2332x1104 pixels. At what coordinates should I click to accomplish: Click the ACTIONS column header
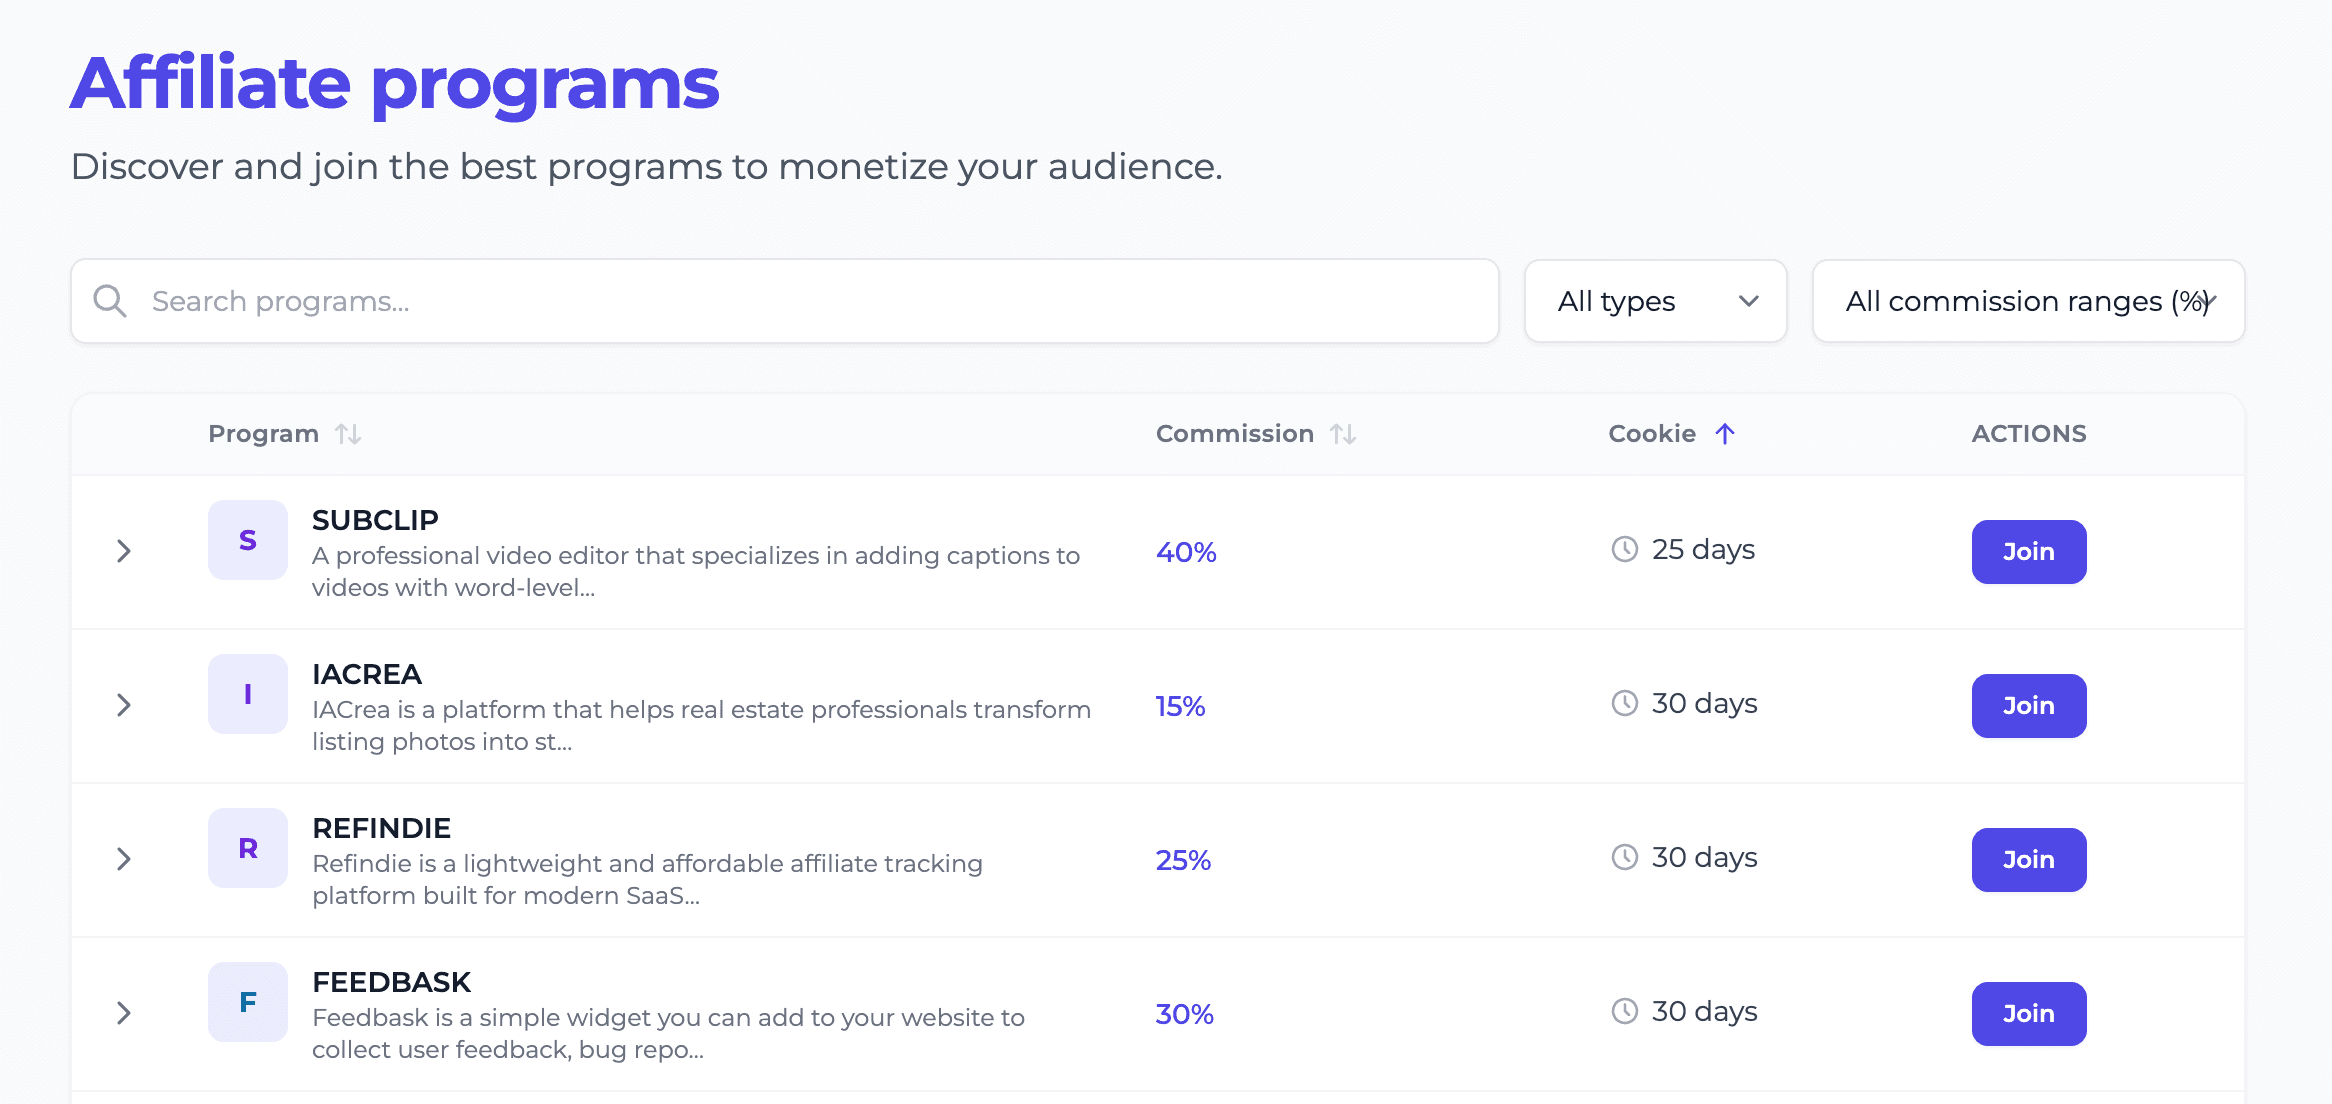2028,433
